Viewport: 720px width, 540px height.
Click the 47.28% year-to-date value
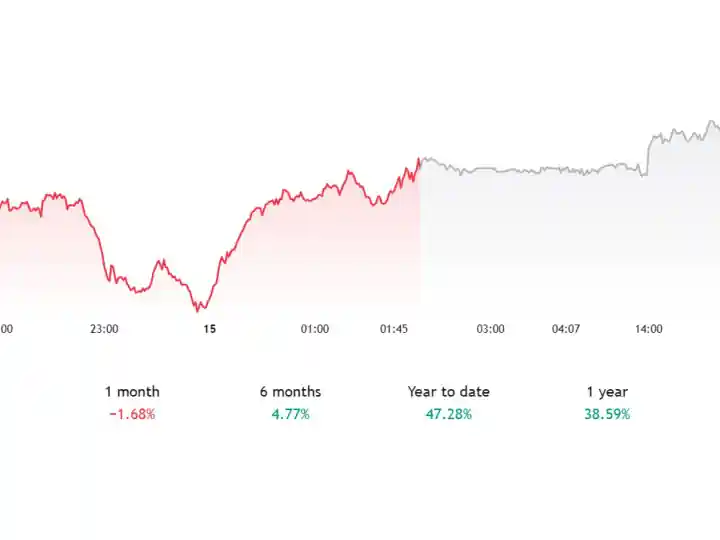coord(449,414)
